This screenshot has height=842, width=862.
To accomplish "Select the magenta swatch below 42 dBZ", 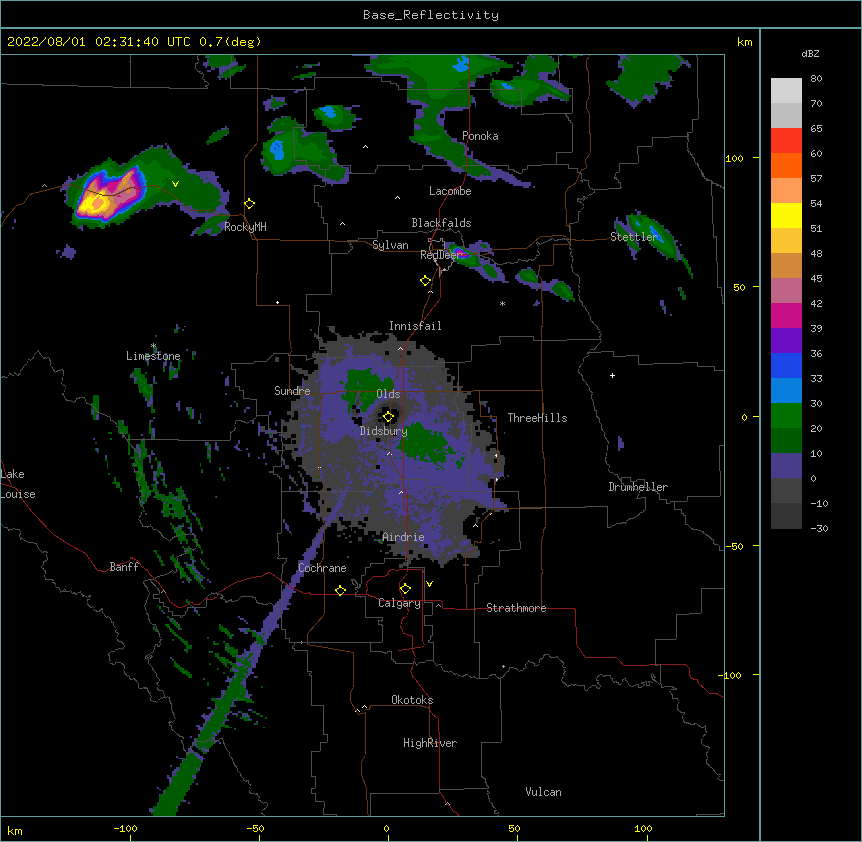I will click(x=786, y=315).
